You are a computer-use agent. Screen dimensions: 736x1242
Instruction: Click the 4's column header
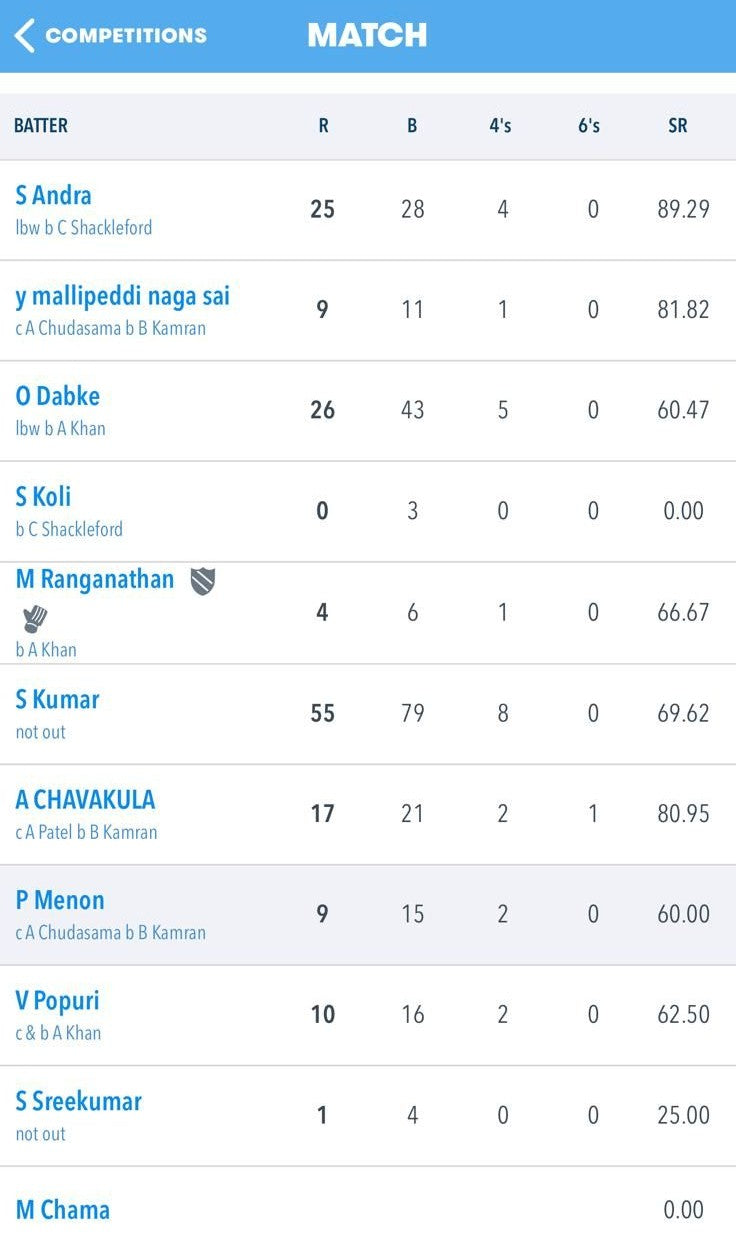point(500,126)
